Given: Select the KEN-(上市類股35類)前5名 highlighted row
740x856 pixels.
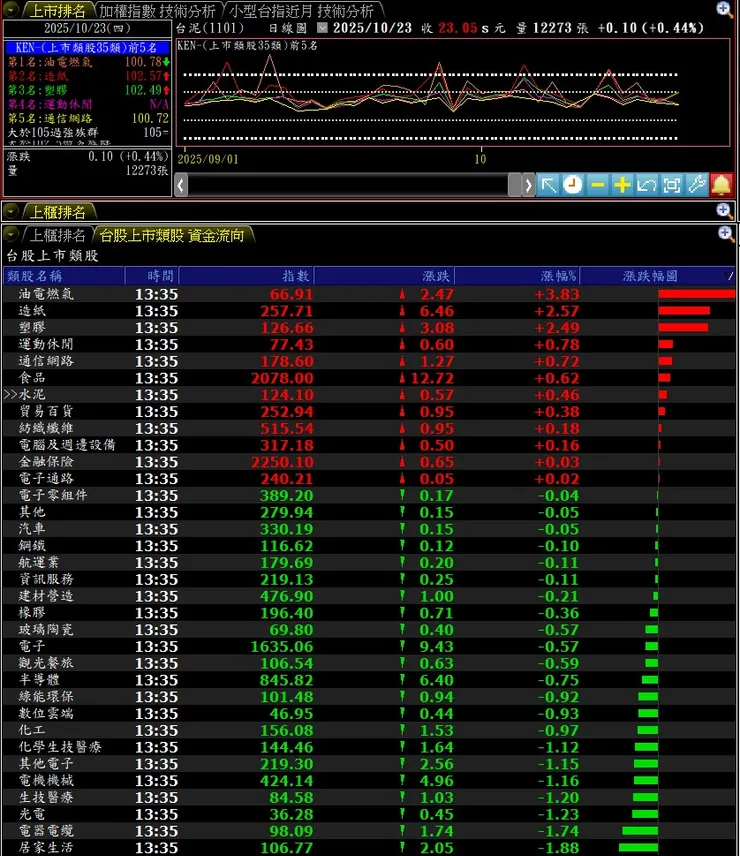Looking at the screenshot, I should (x=87, y=48).
